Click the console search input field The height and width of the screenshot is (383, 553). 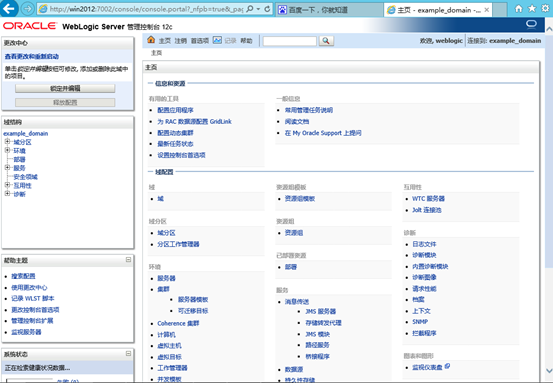[x=290, y=41]
